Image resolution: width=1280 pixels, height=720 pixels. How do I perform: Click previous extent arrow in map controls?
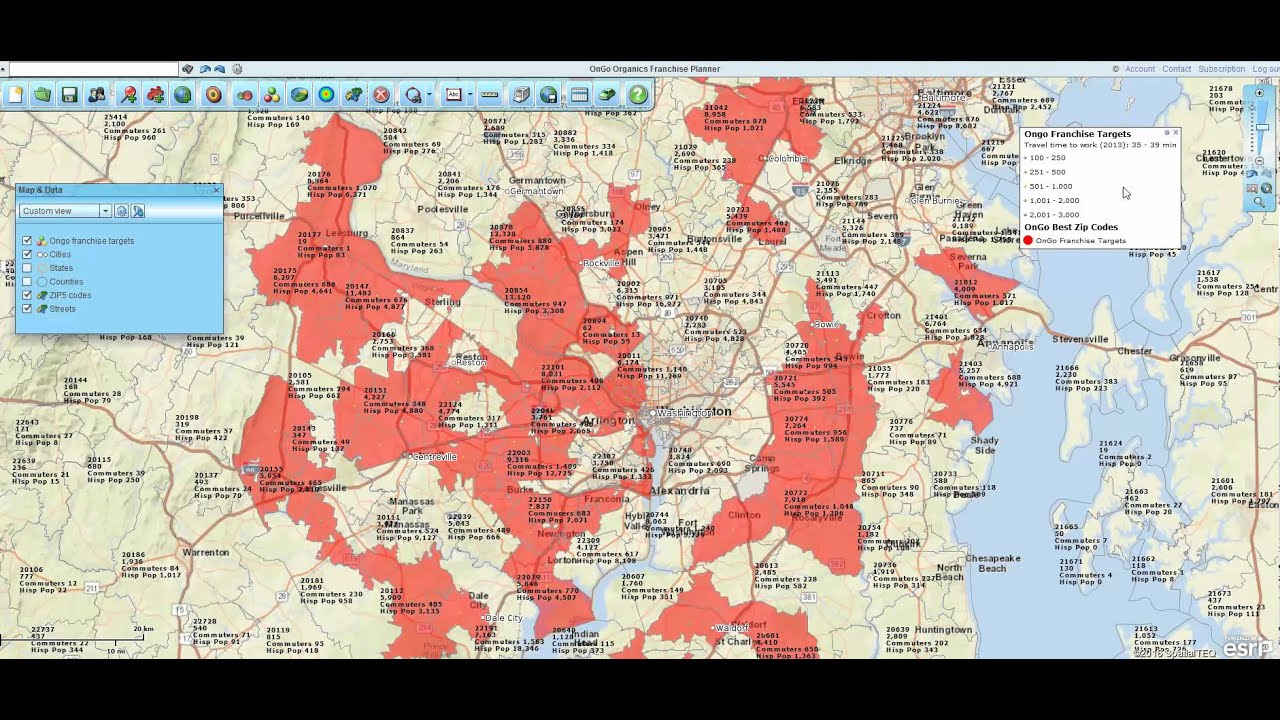pos(1253,173)
